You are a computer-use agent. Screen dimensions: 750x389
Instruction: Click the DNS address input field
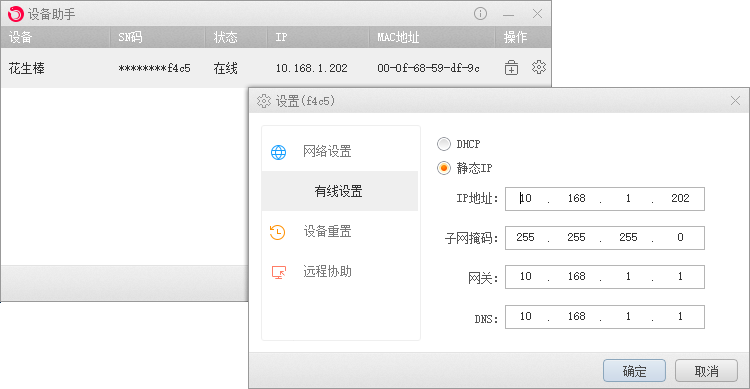tap(605, 317)
